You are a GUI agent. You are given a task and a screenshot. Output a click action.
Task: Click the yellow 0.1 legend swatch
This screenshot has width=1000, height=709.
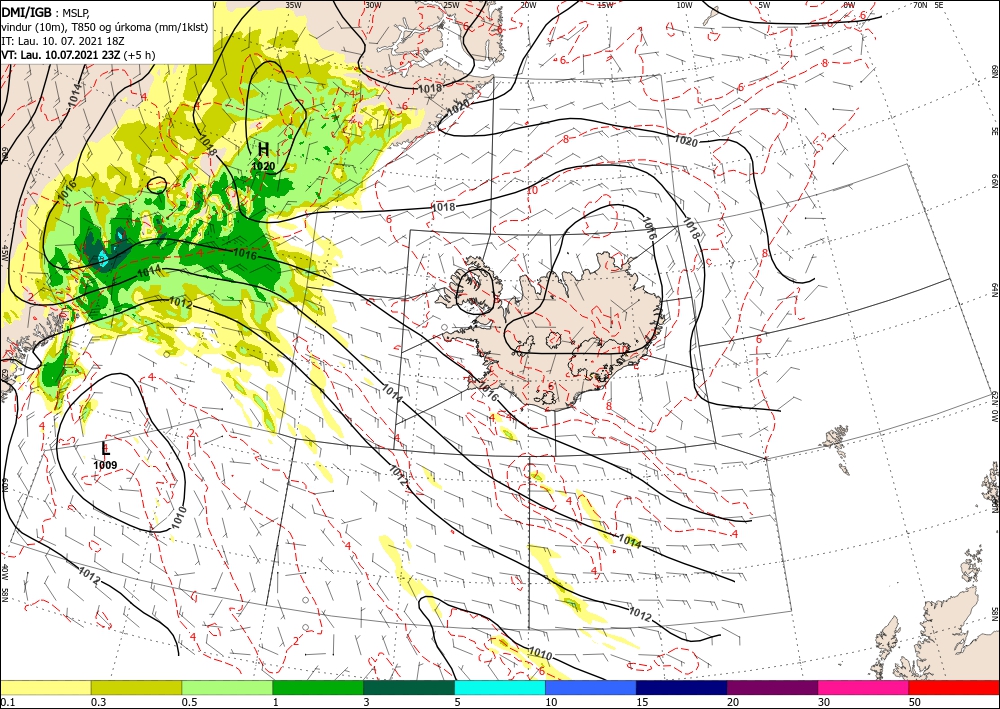(x=45, y=687)
